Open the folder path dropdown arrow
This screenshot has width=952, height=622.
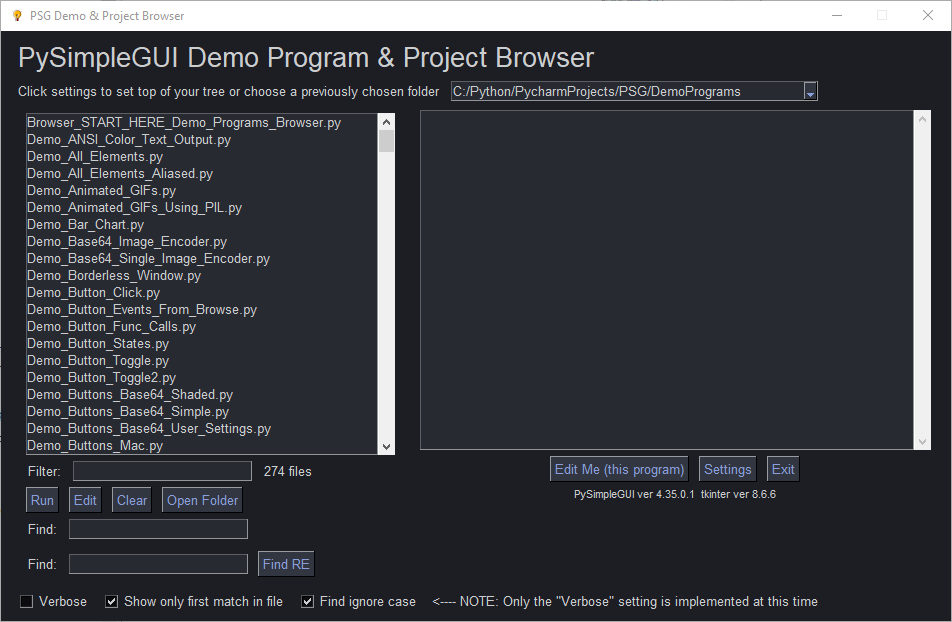coord(810,92)
